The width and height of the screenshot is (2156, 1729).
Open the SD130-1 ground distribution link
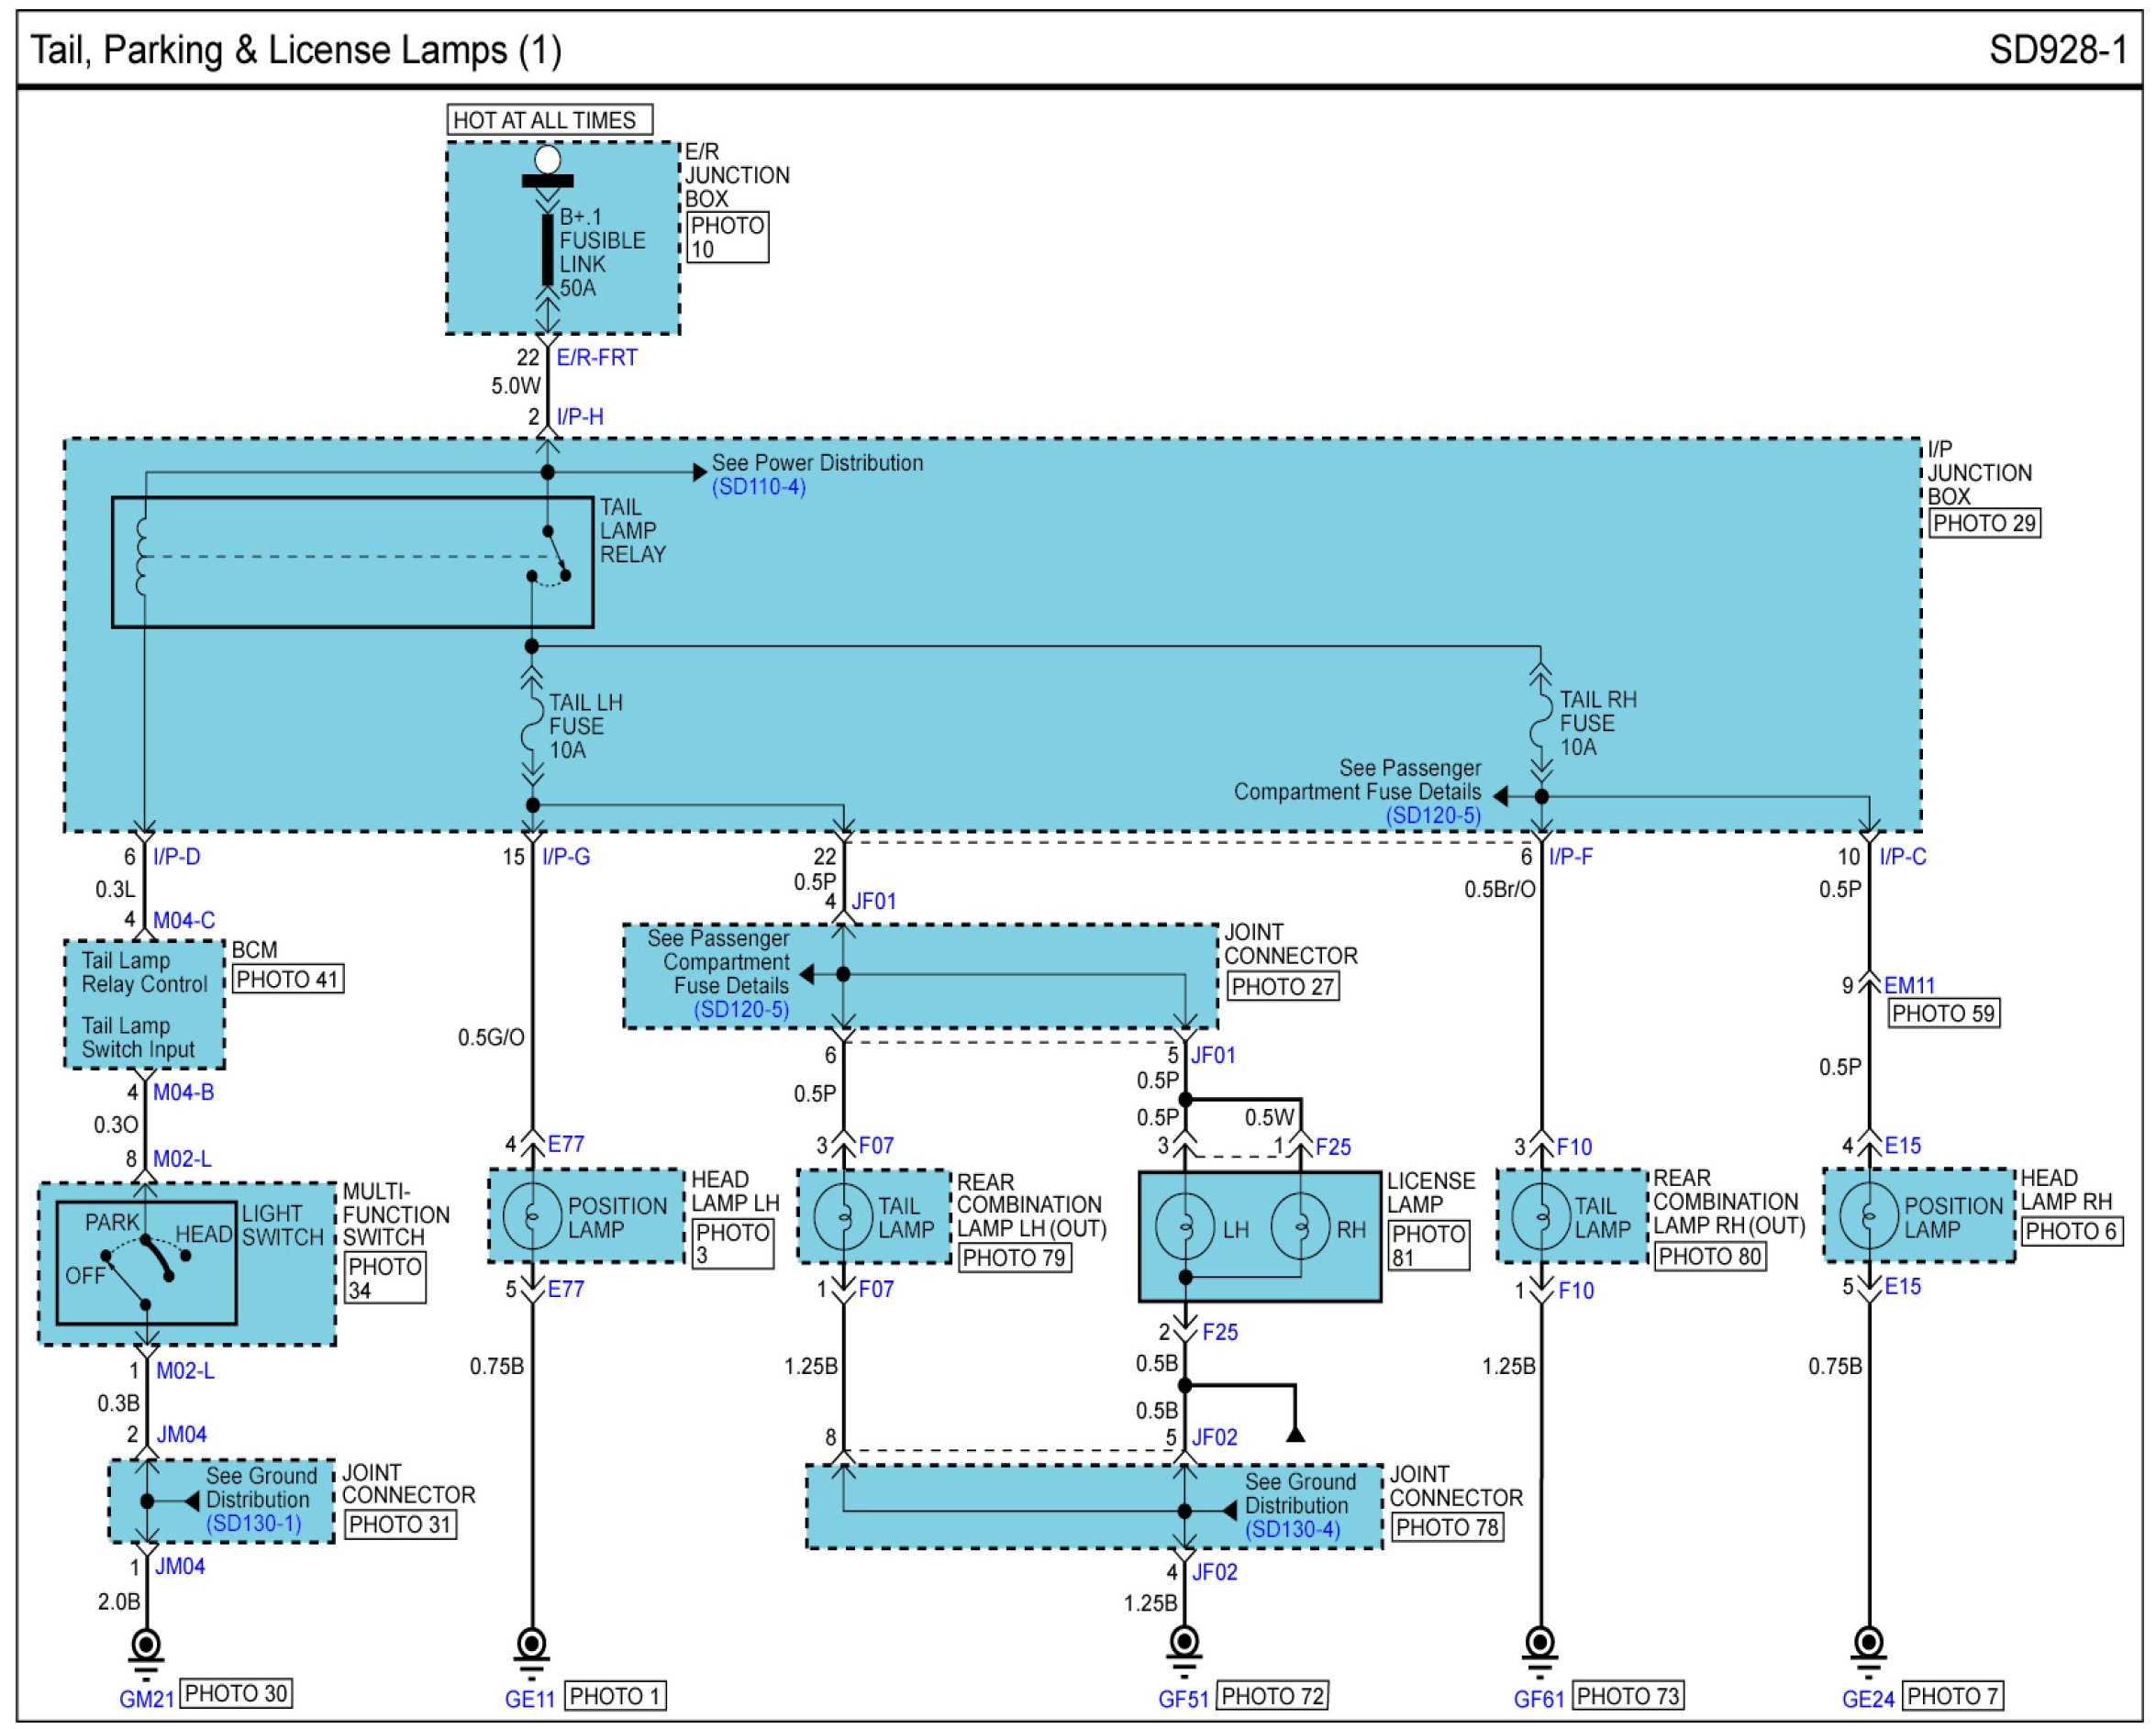click(254, 1523)
